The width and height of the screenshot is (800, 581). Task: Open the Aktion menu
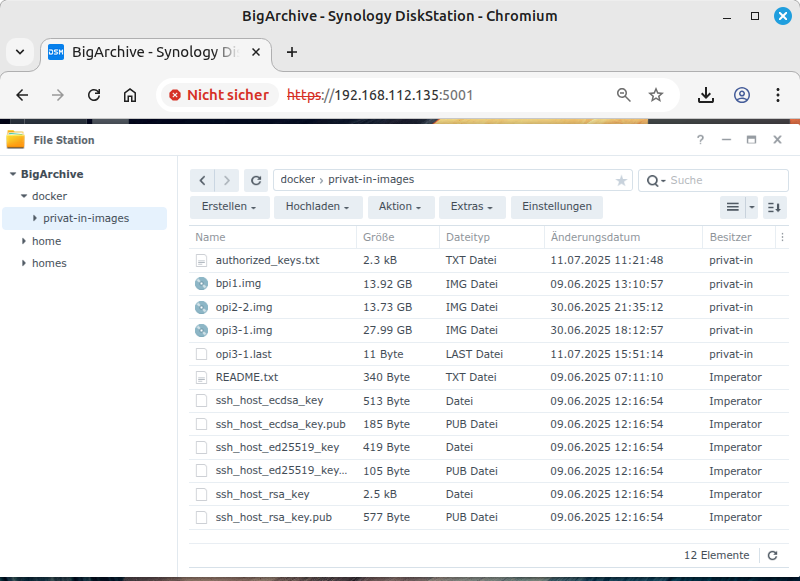point(401,207)
